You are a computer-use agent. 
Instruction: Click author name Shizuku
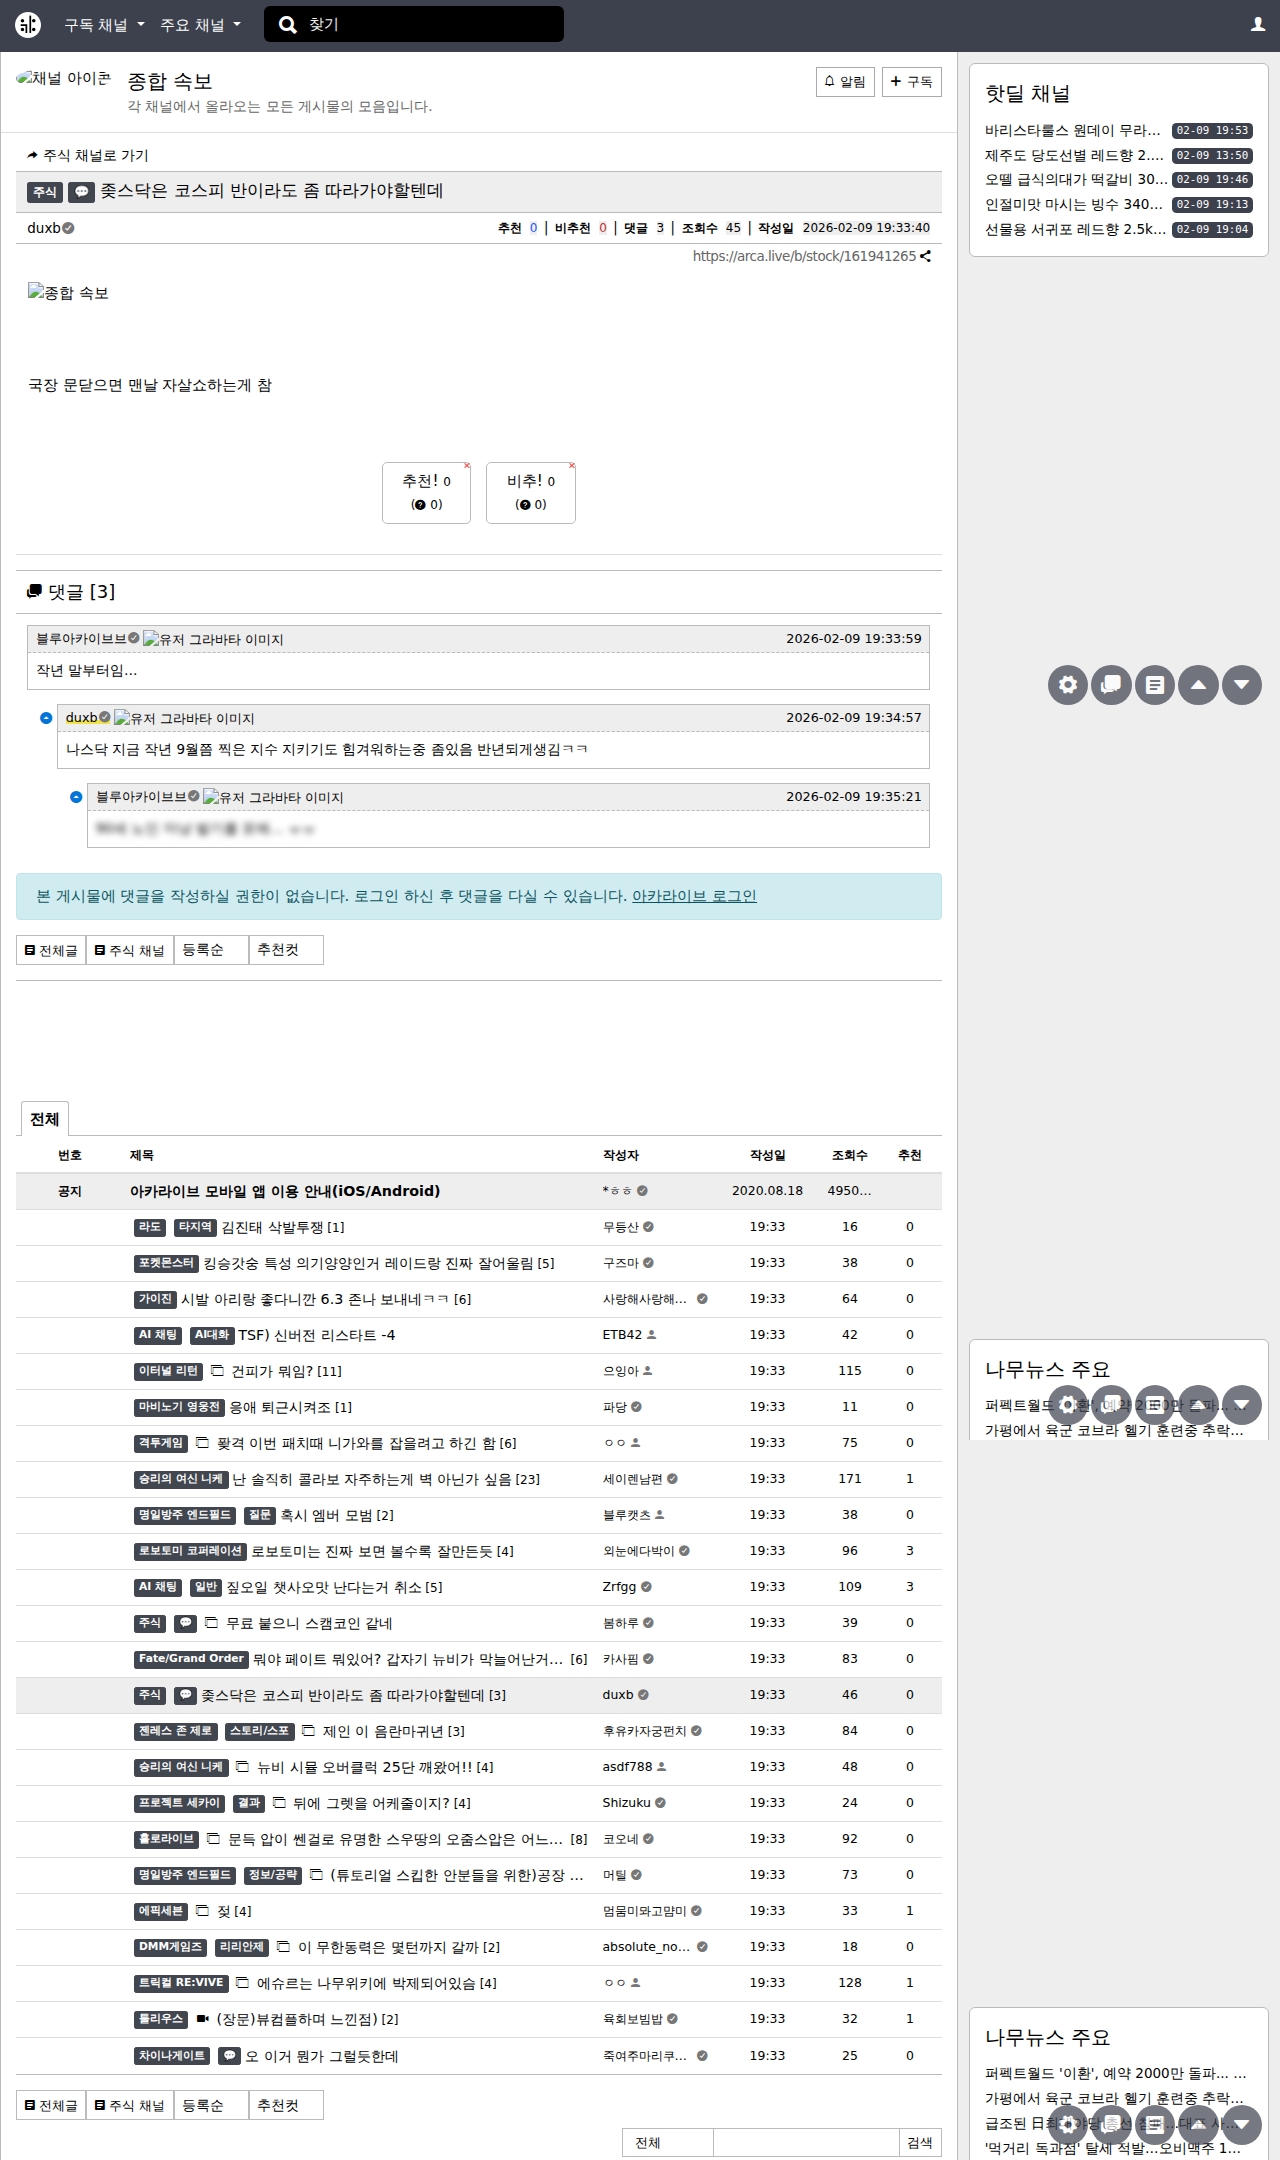627,1803
